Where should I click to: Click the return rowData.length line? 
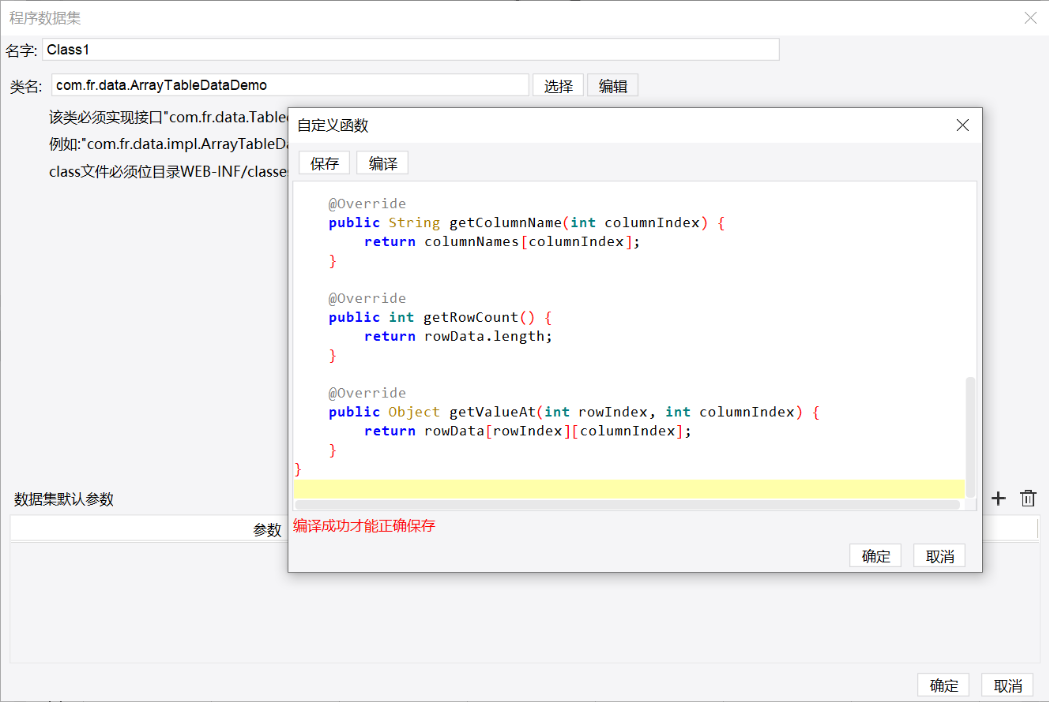[x=458, y=336]
